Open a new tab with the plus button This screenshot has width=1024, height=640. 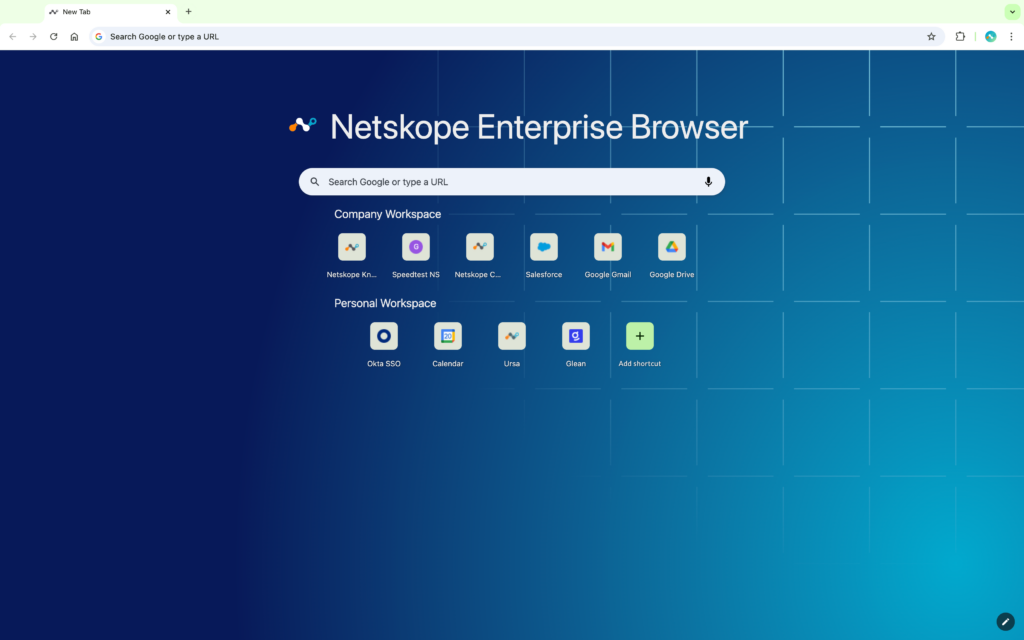click(188, 12)
